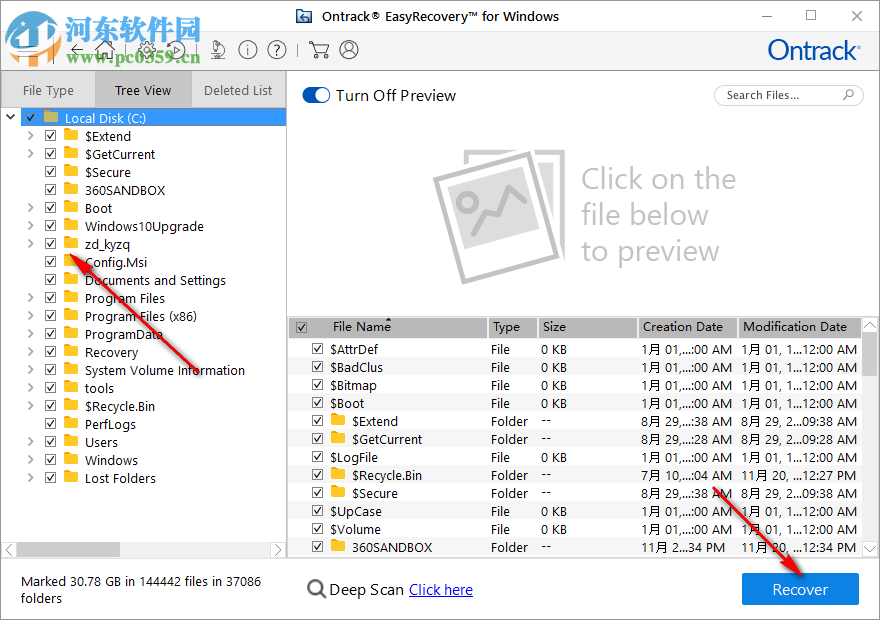This screenshot has height=620, width=880.
Task: Click the Deep Scan 'Click here' link
Action: tap(441, 590)
